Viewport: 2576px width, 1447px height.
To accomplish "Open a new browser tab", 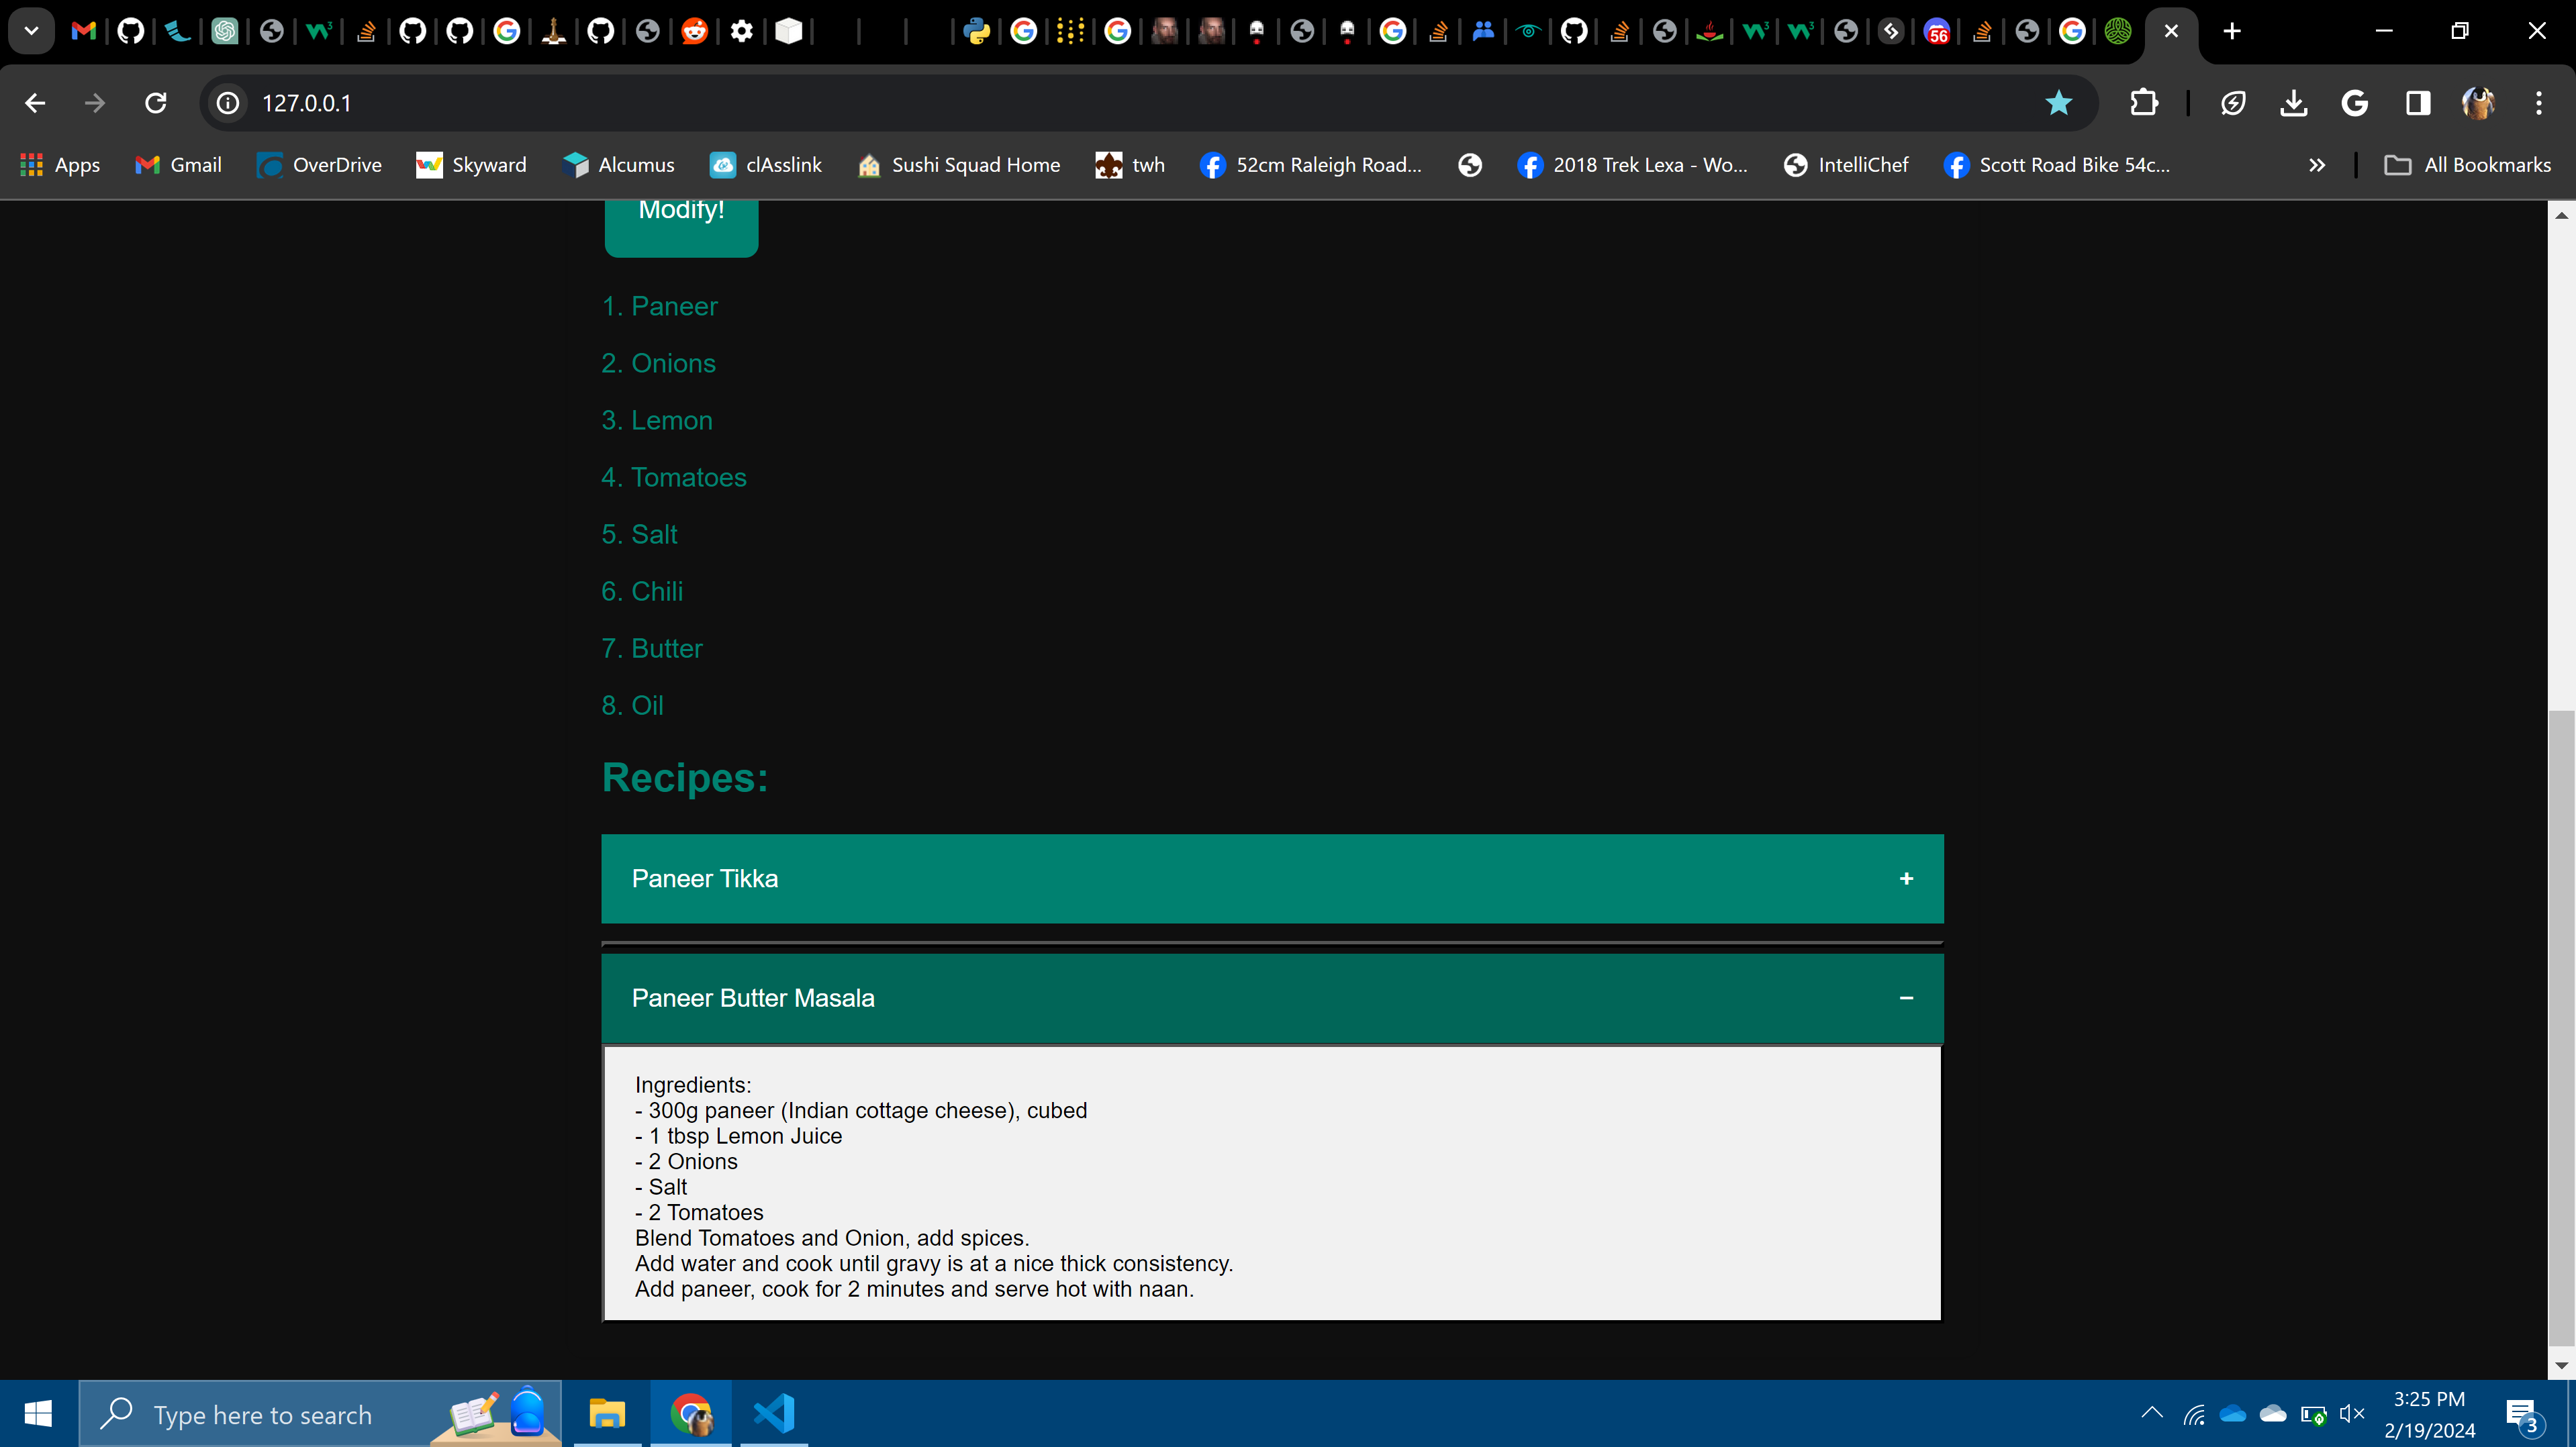I will point(2232,31).
